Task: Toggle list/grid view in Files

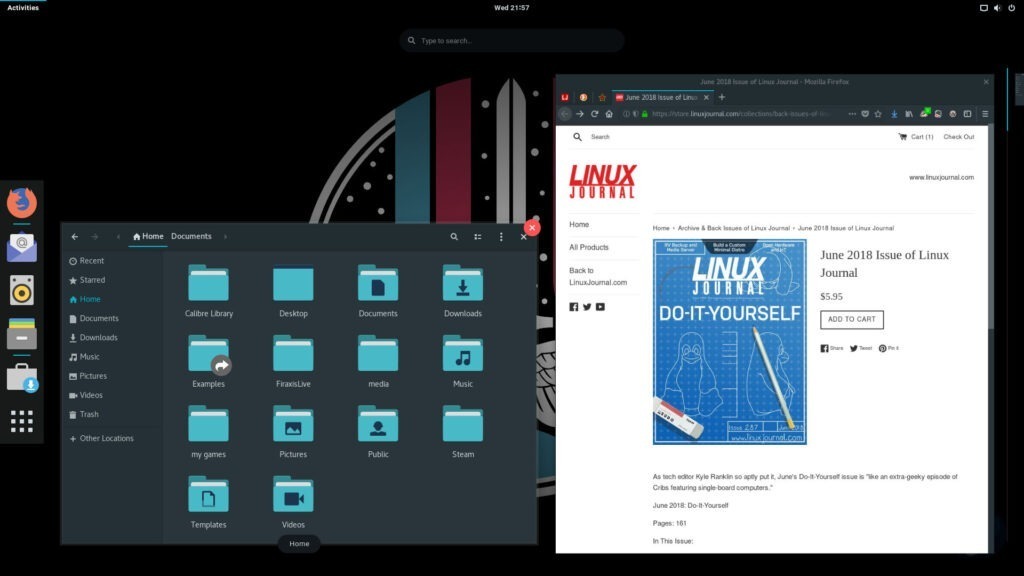Action: pyautogui.click(x=478, y=237)
